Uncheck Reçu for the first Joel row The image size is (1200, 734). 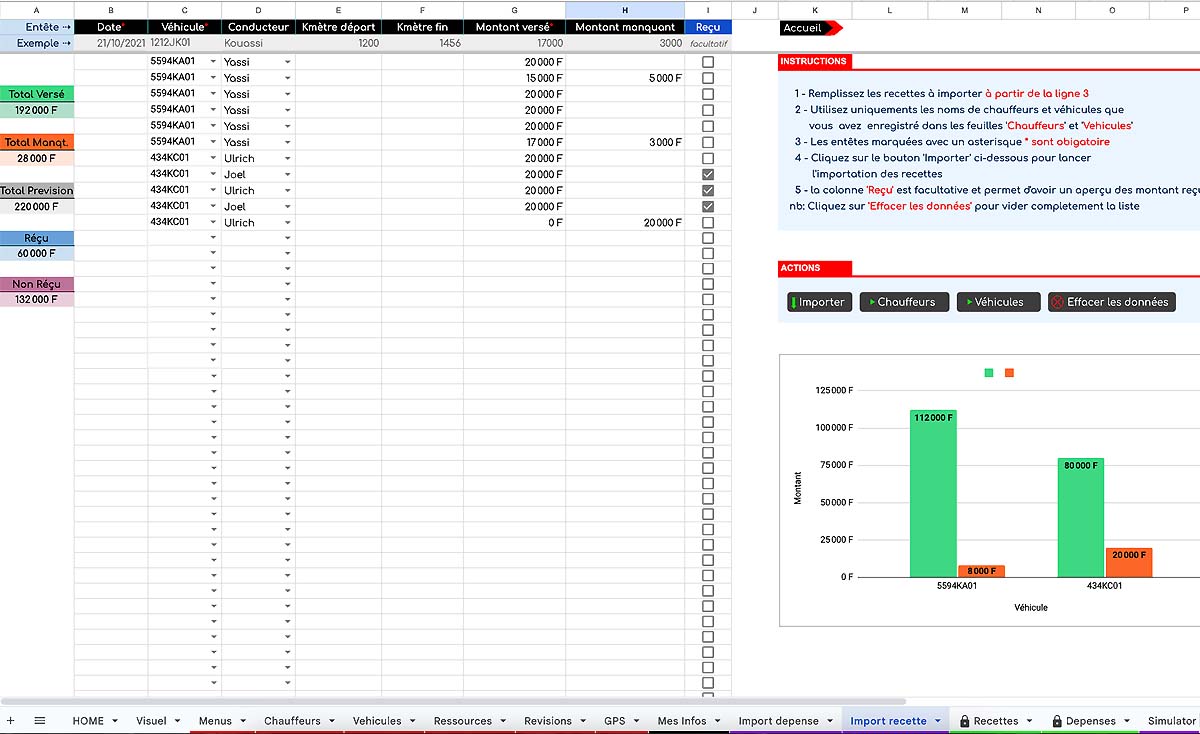[708, 174]
